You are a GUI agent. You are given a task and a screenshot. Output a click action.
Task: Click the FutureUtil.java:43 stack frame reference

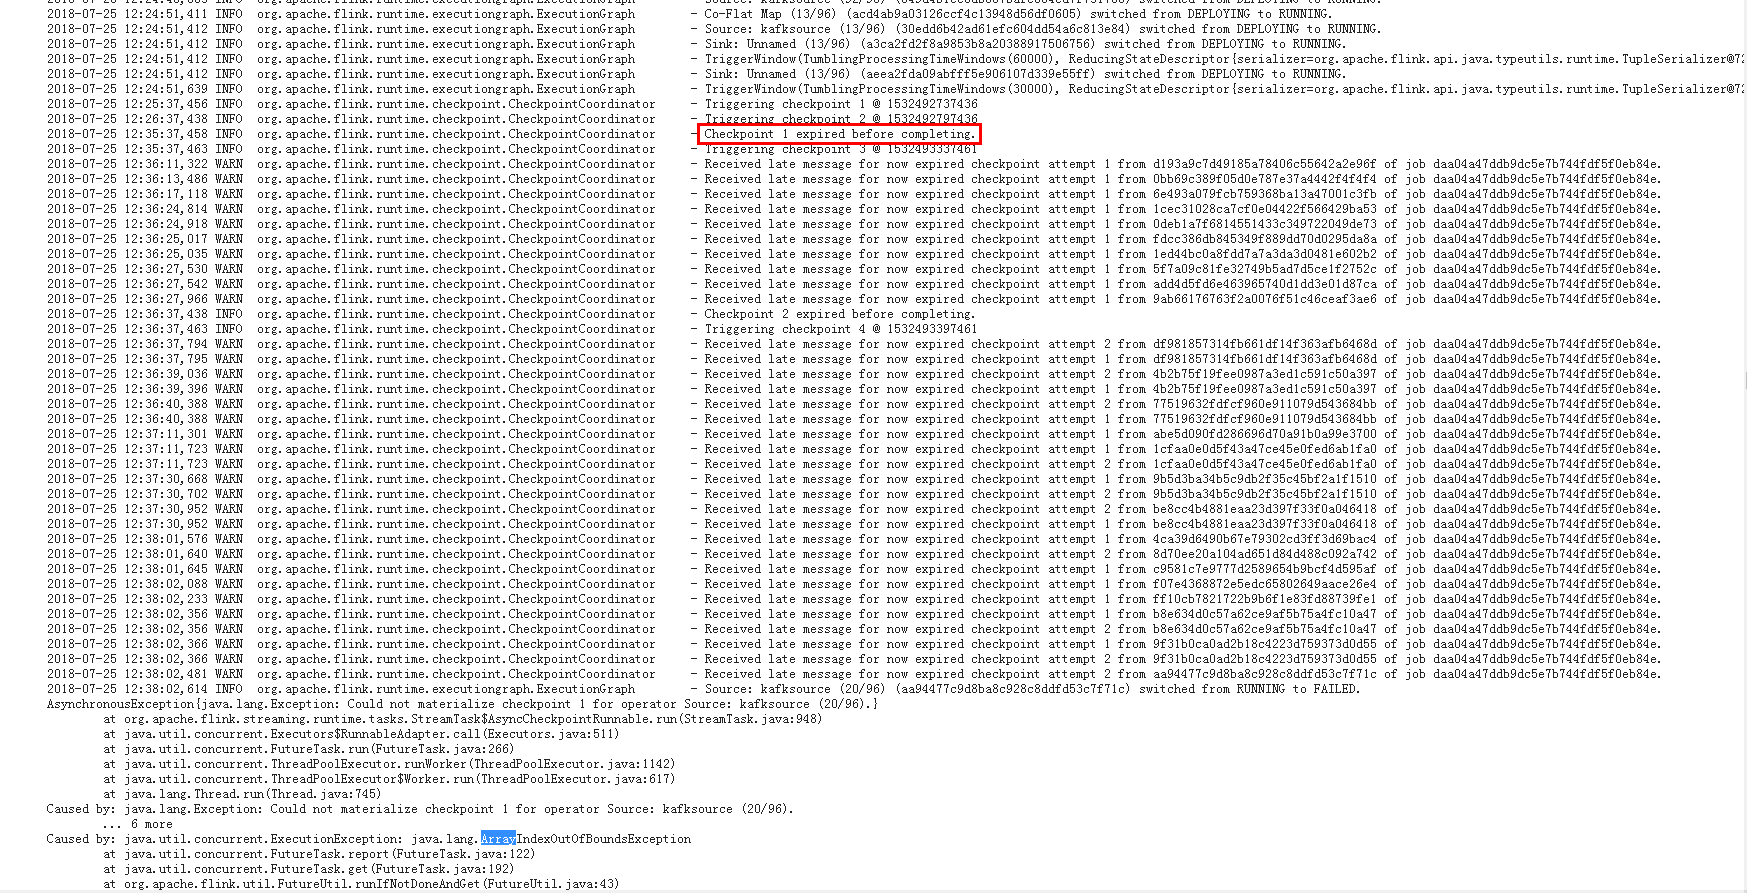tap(556, 884)
